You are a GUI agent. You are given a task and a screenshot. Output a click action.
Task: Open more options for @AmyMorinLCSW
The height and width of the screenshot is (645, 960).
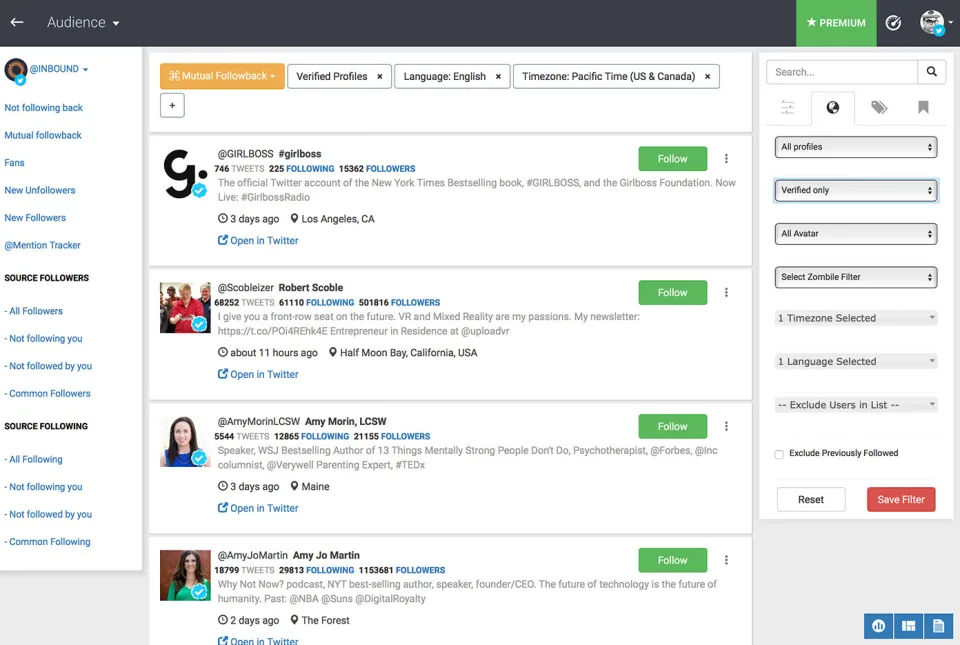coord(726,427)
